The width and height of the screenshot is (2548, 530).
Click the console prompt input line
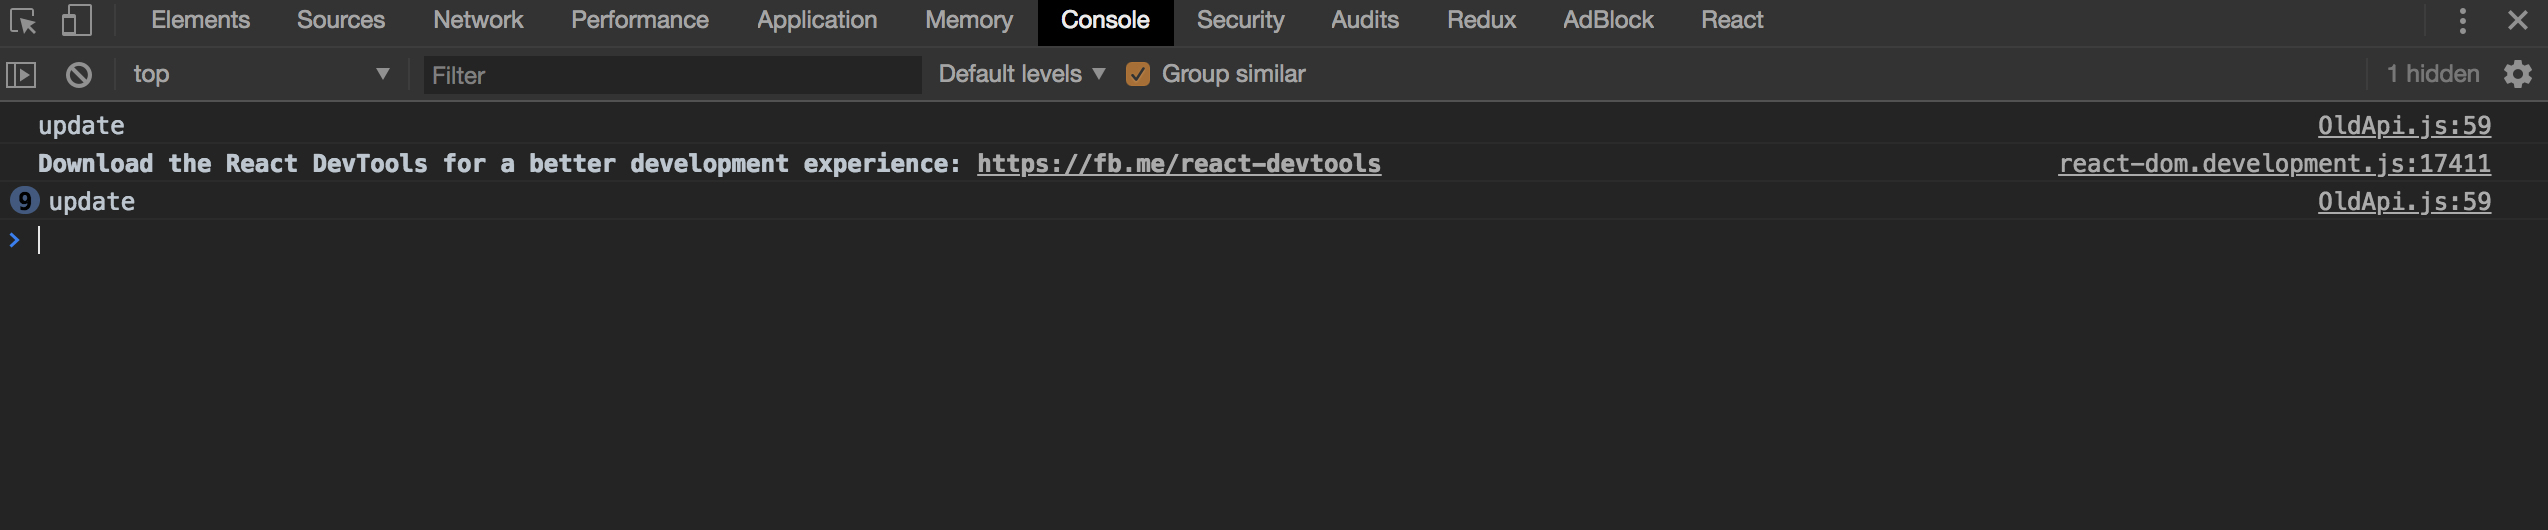tap(600, 240)
